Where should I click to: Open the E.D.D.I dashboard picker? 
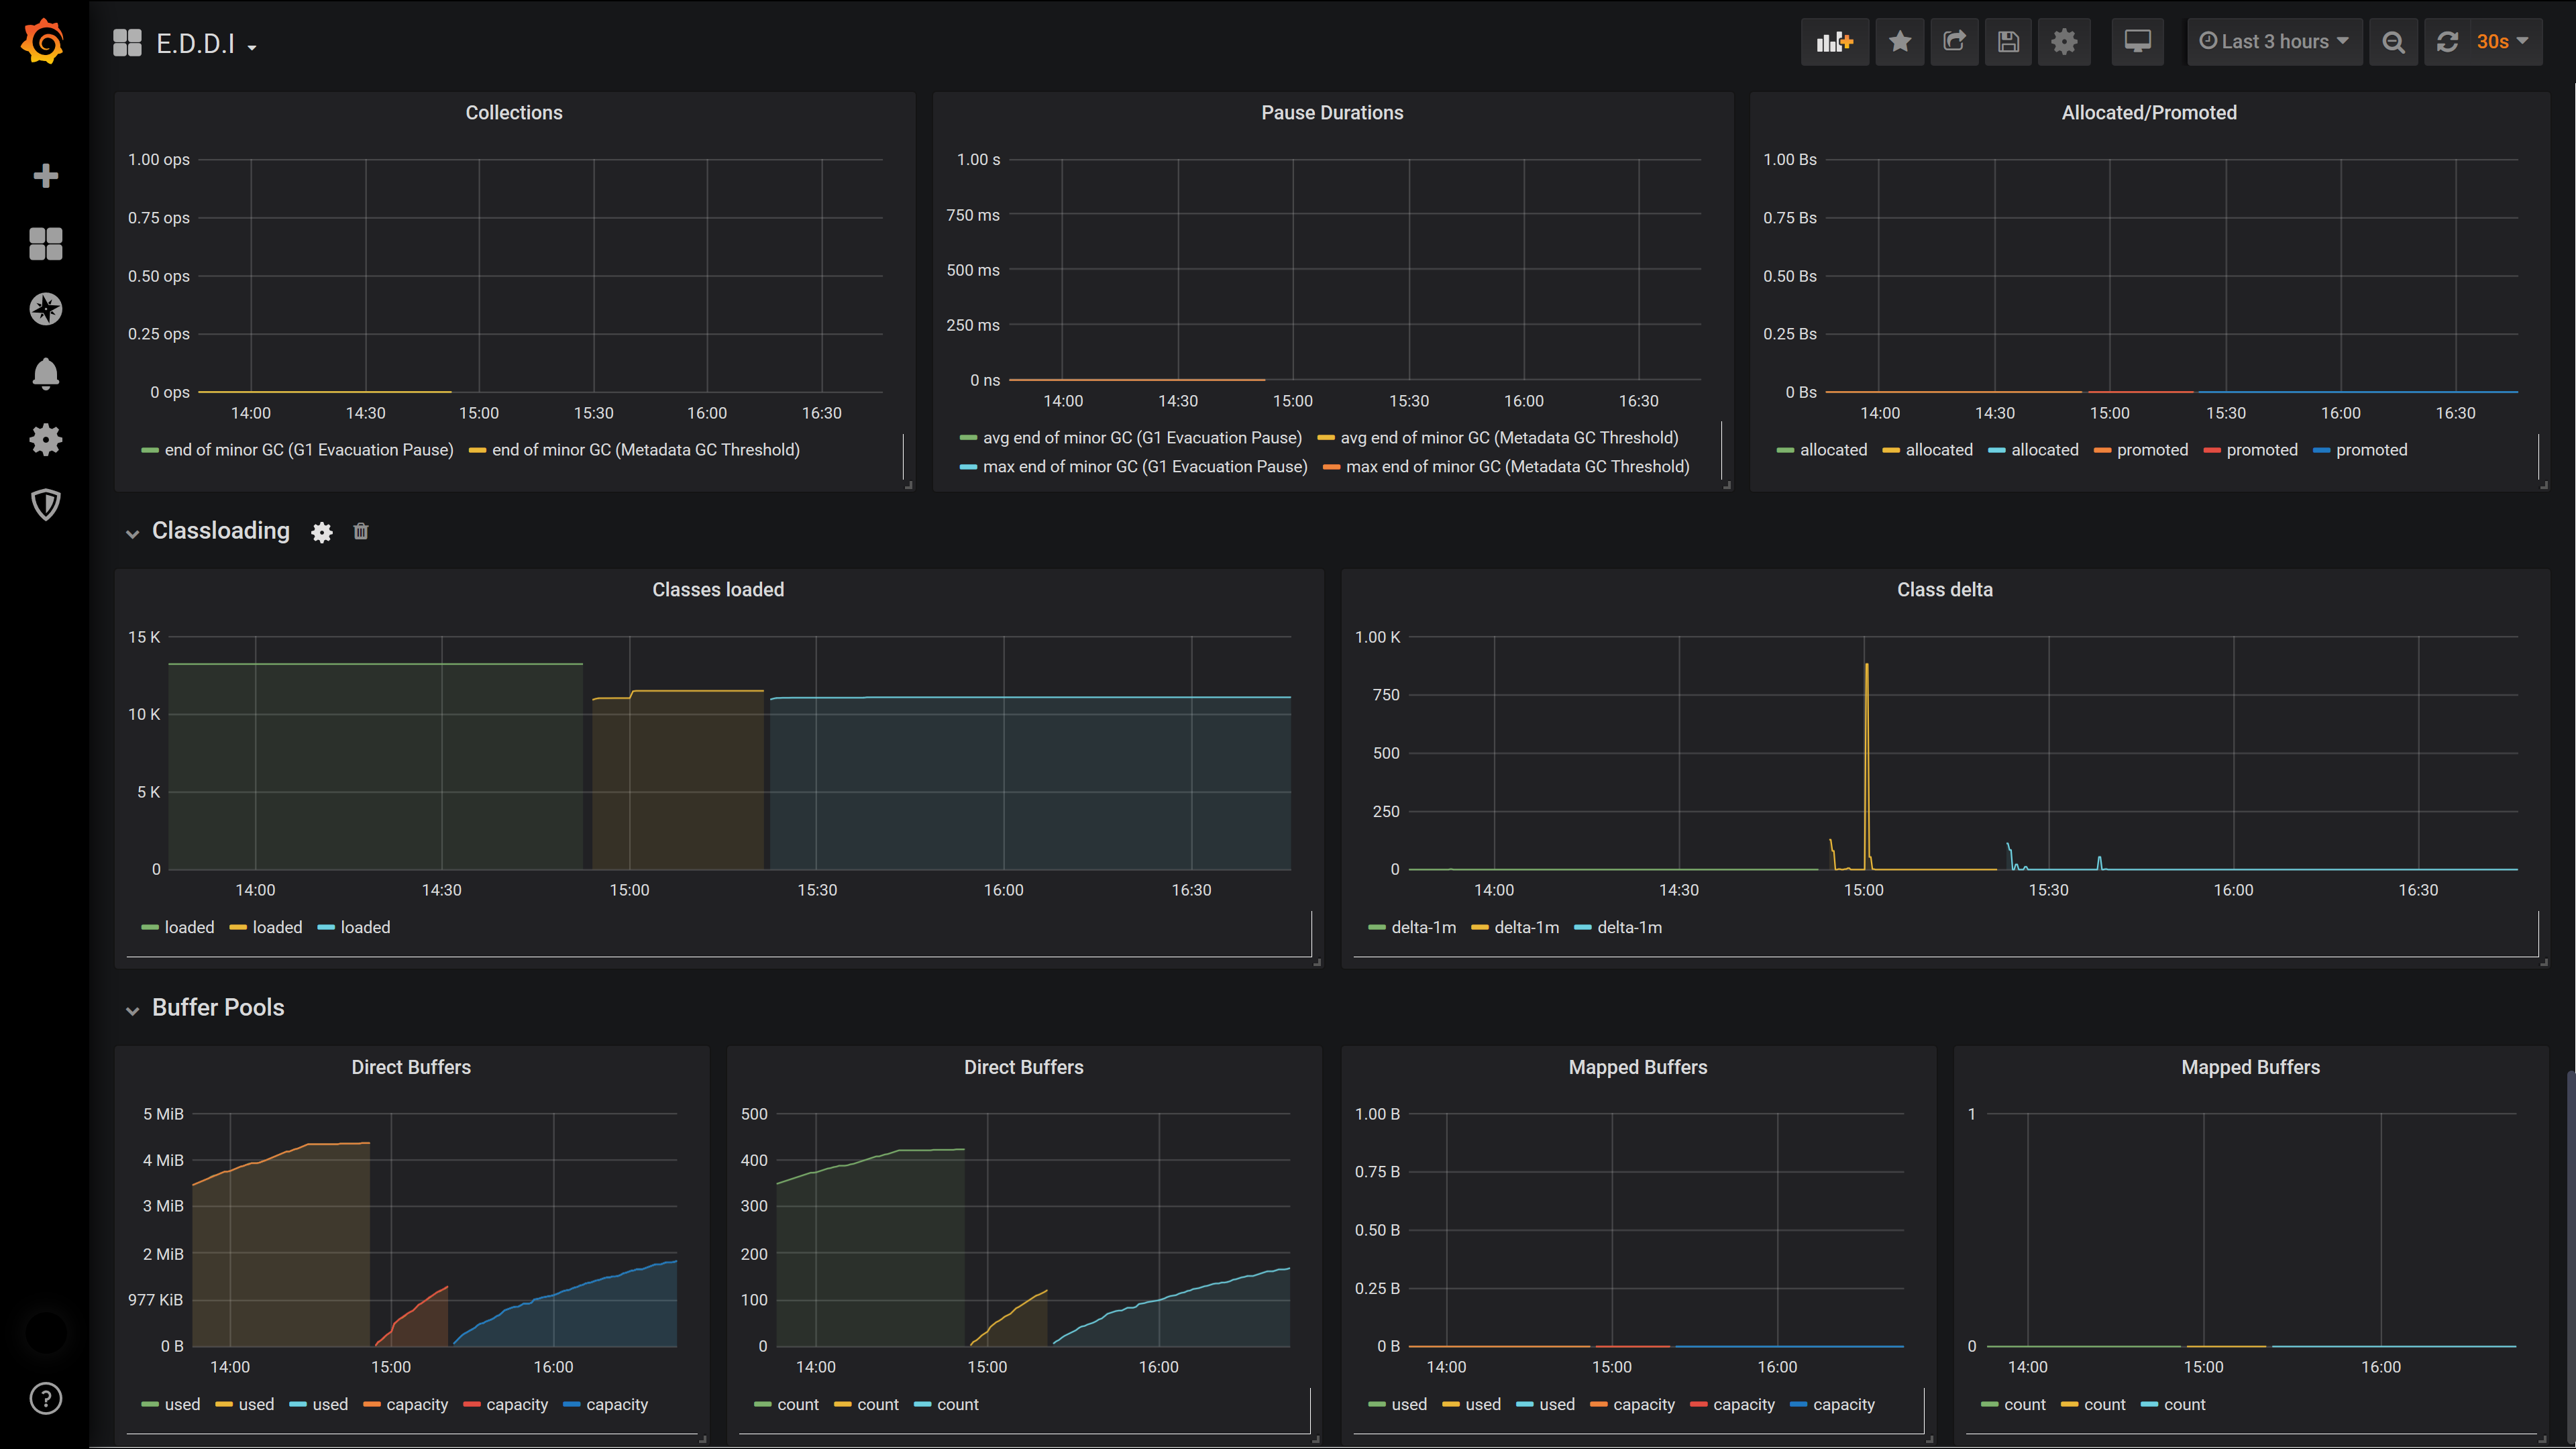[195, 44]
